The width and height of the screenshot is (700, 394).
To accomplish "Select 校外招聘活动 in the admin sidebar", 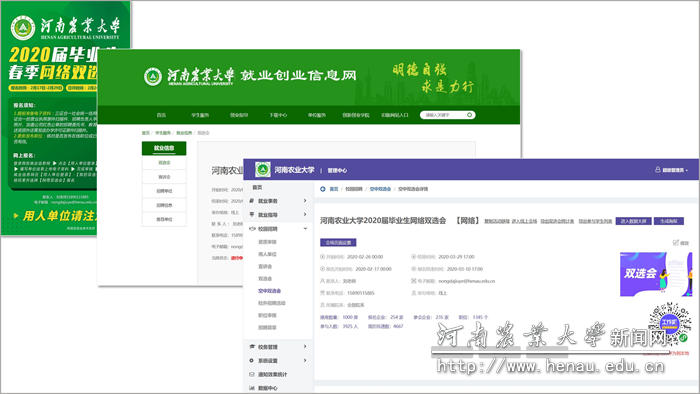I will pyautogui.click(x=272, y=303).
